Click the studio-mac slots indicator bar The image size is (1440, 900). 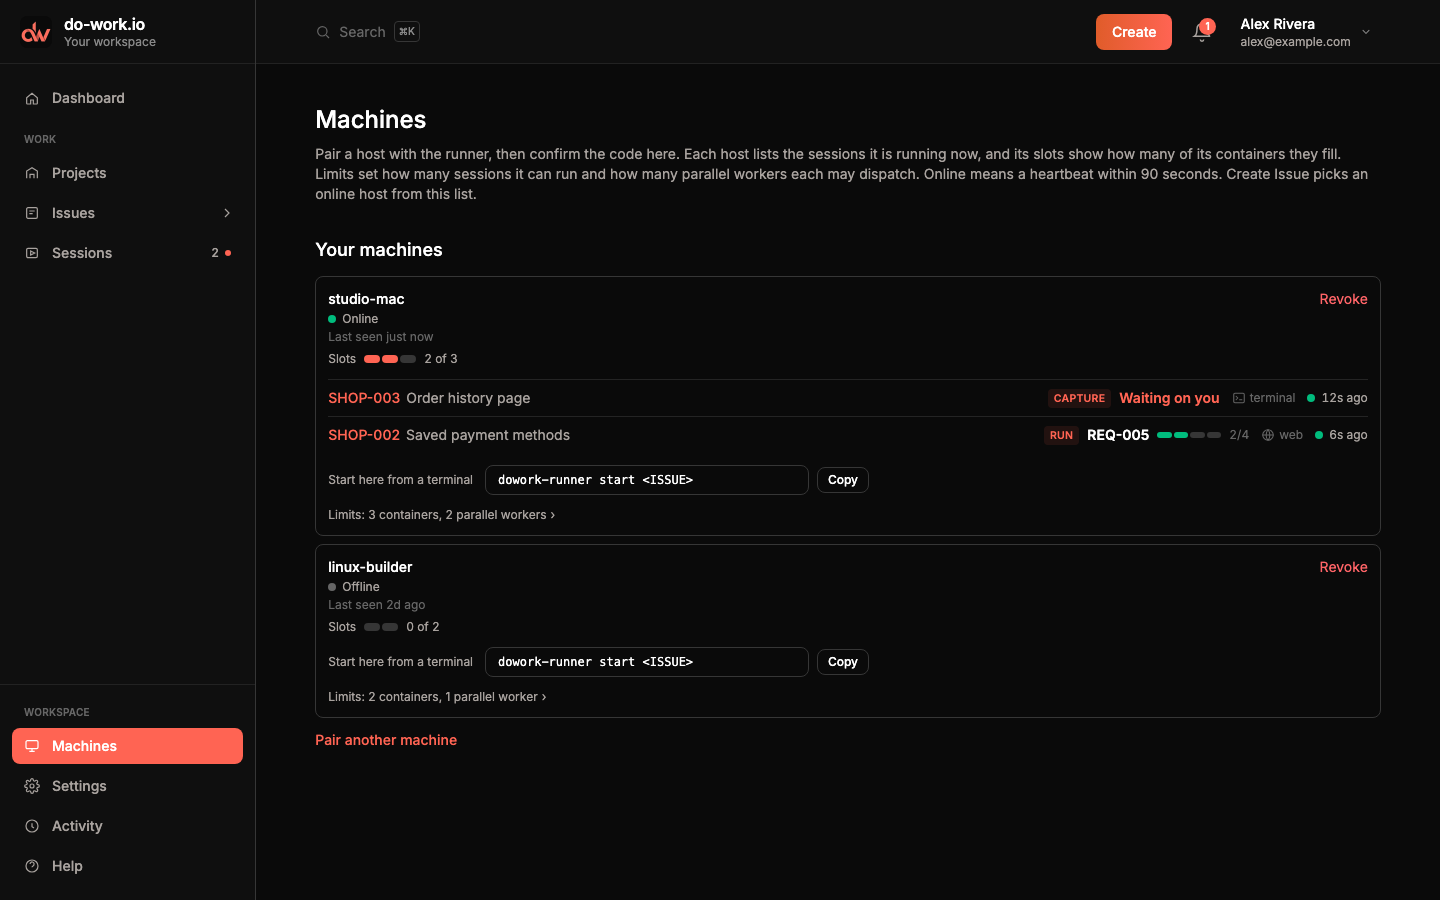tap(390, 359)
